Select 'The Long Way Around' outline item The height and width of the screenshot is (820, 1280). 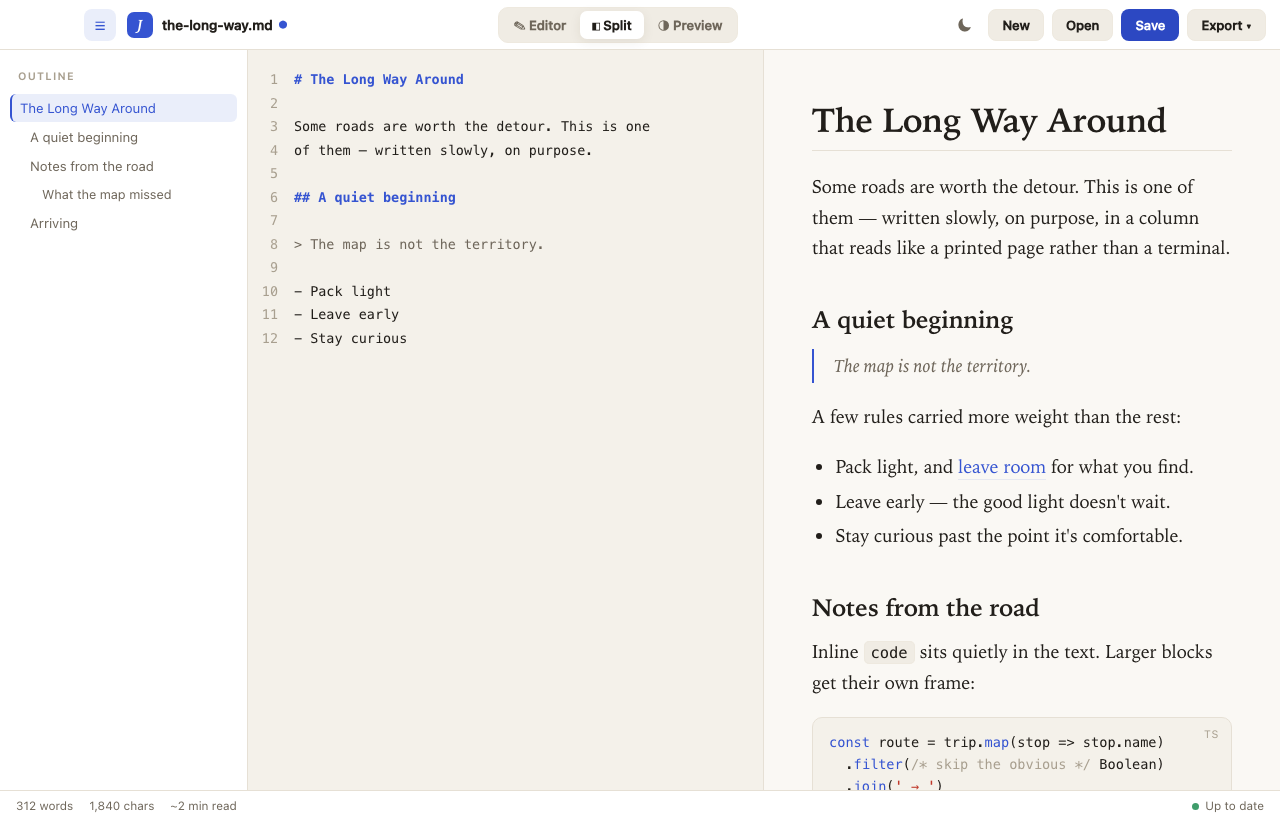124,108
